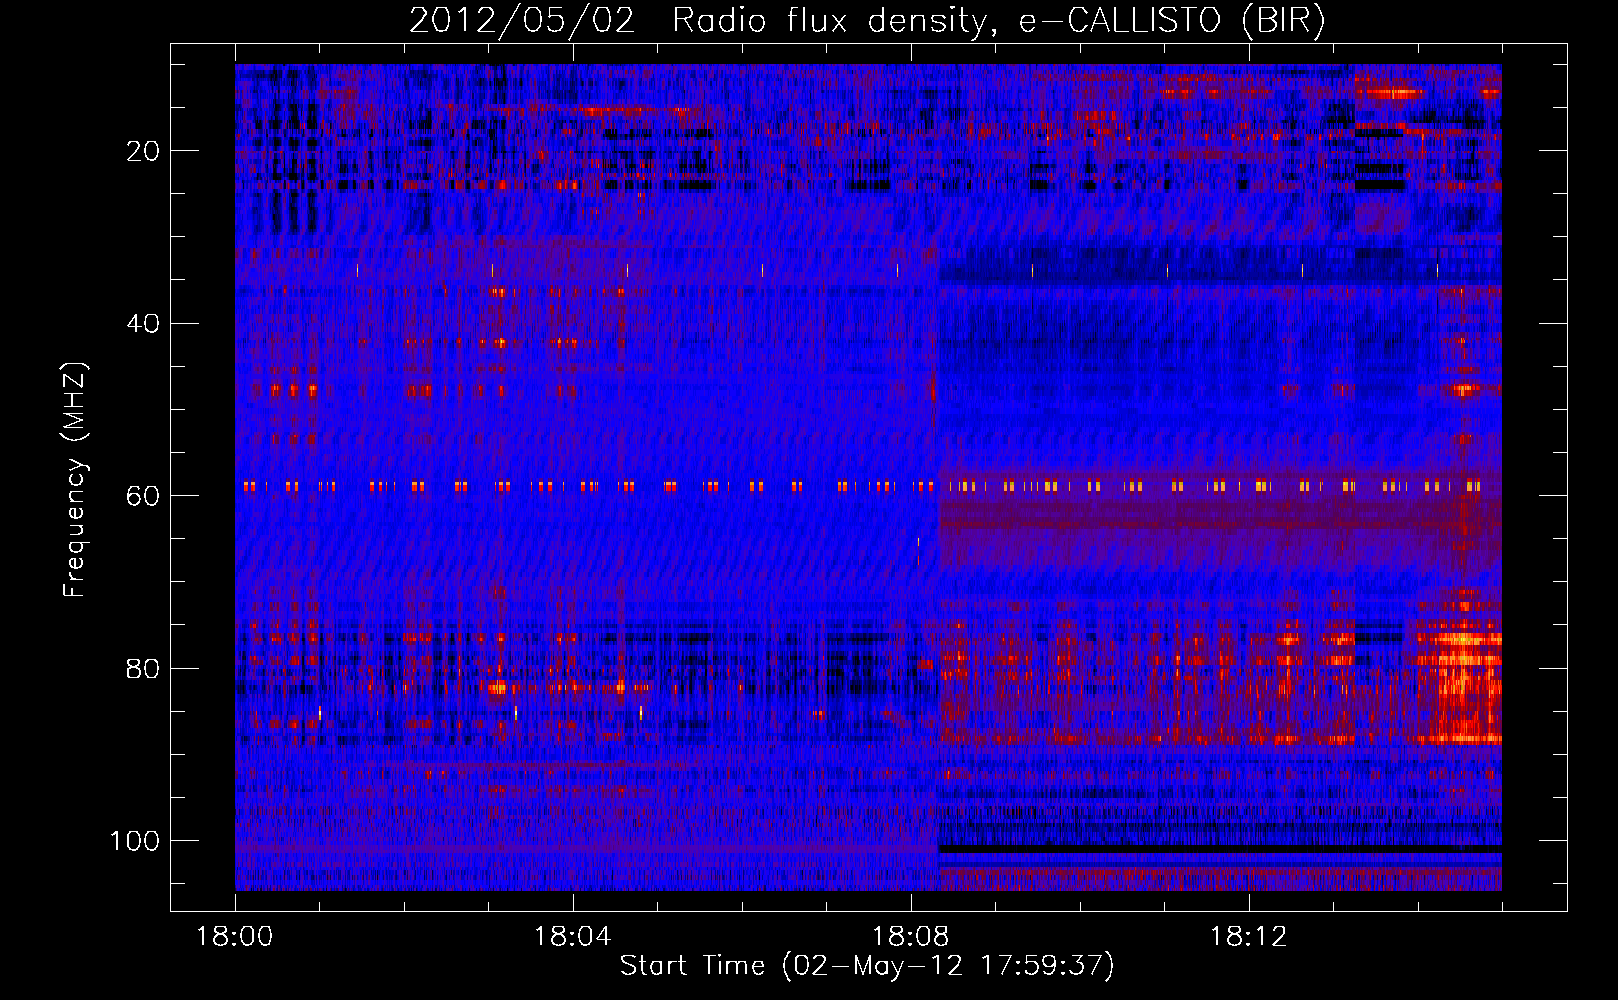The height and width of the screenshot is (1000, 1618).
Task: Click the 20 frequency tick label
Action: [143, 151]
